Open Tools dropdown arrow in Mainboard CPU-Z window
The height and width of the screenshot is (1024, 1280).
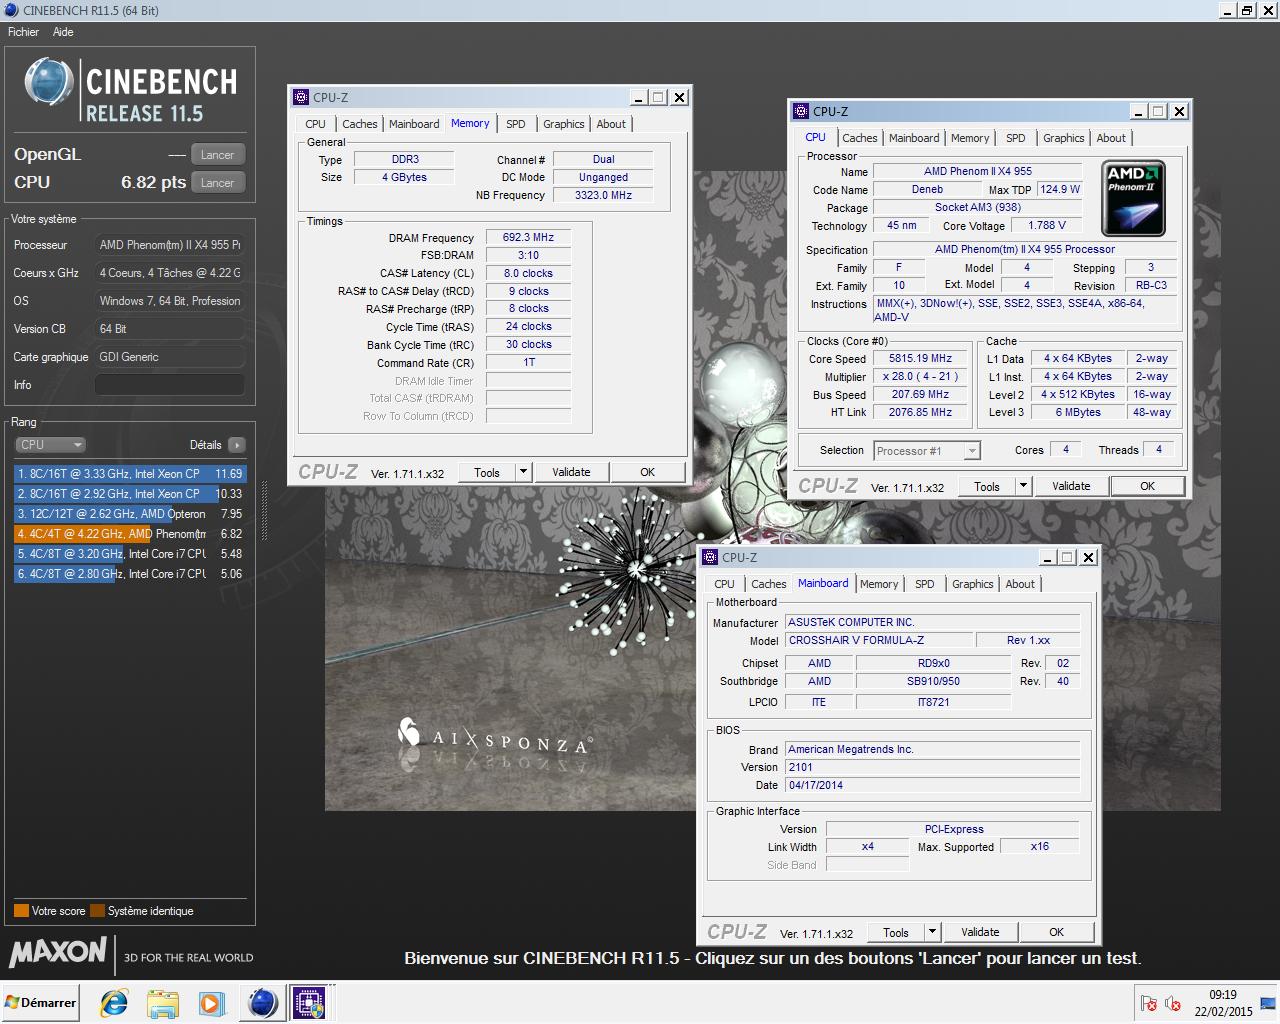(x=932, y=932)
